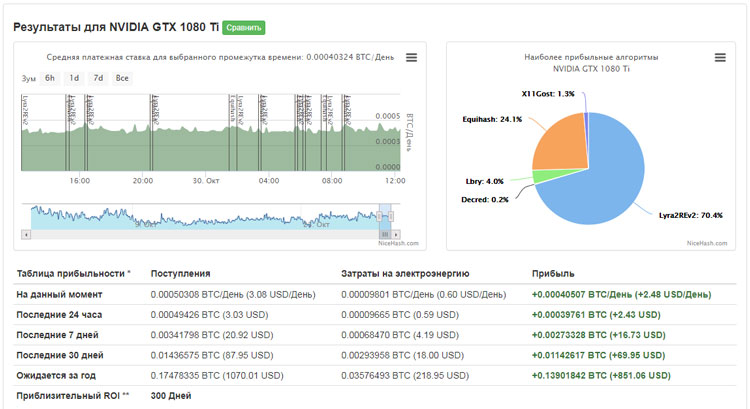Click the Decred: 0.2% label
This screenshot has width=750, height=409.
click(x=485, y=199)
